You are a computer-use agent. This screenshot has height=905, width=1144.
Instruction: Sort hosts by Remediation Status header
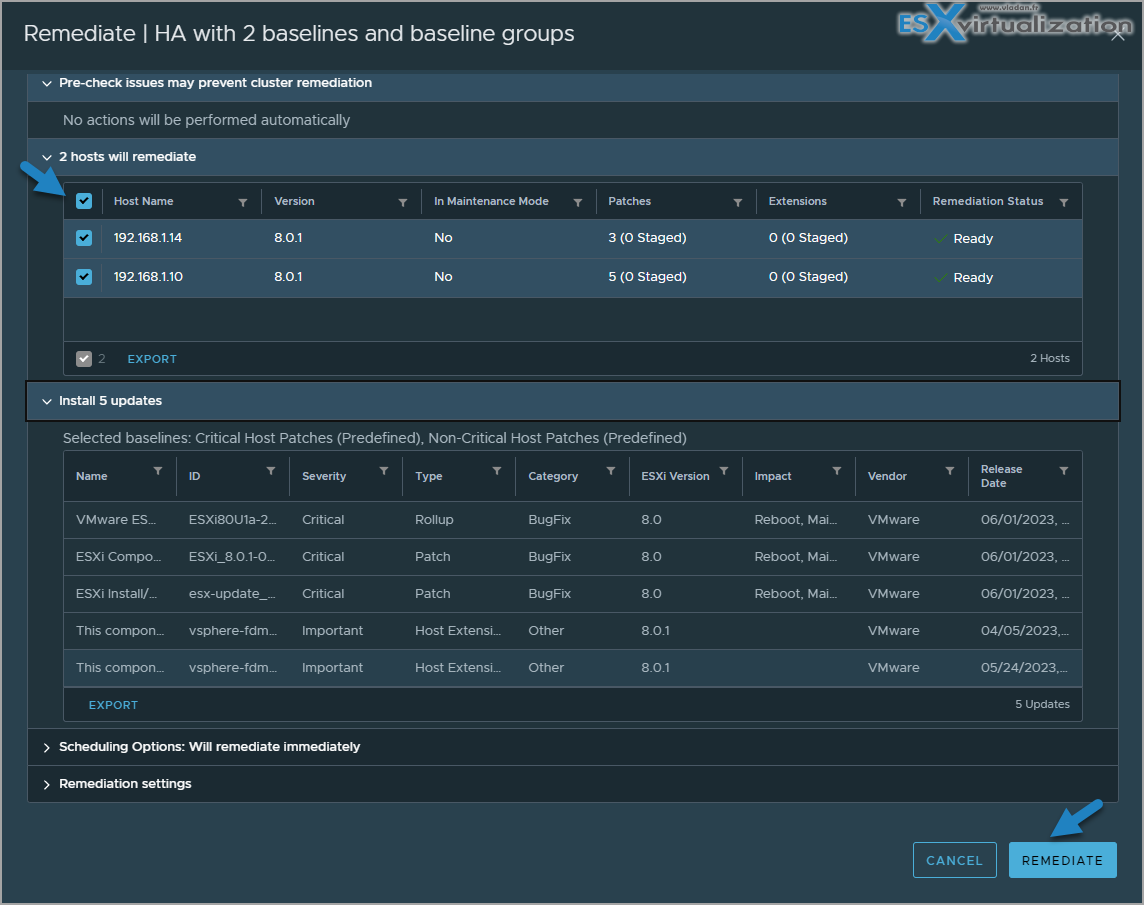click(x=988, y=201)
